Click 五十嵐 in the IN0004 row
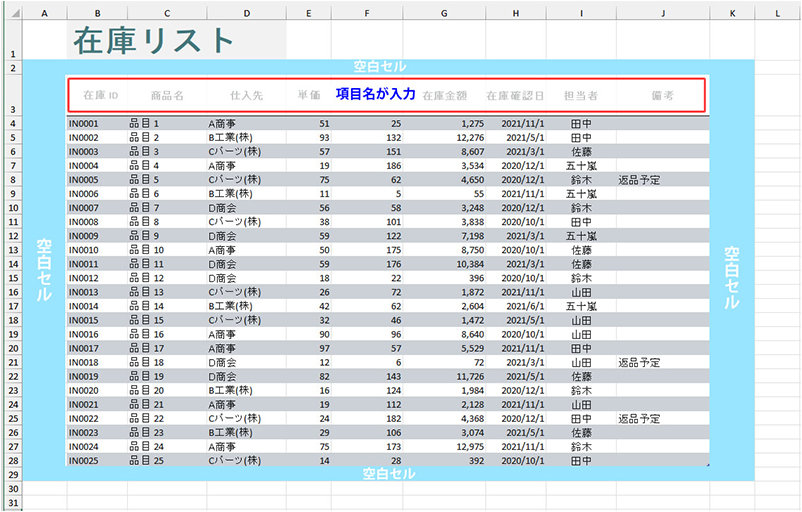This screenshot has height=512, width=802. pyautogui.click(x=581, y=166)
